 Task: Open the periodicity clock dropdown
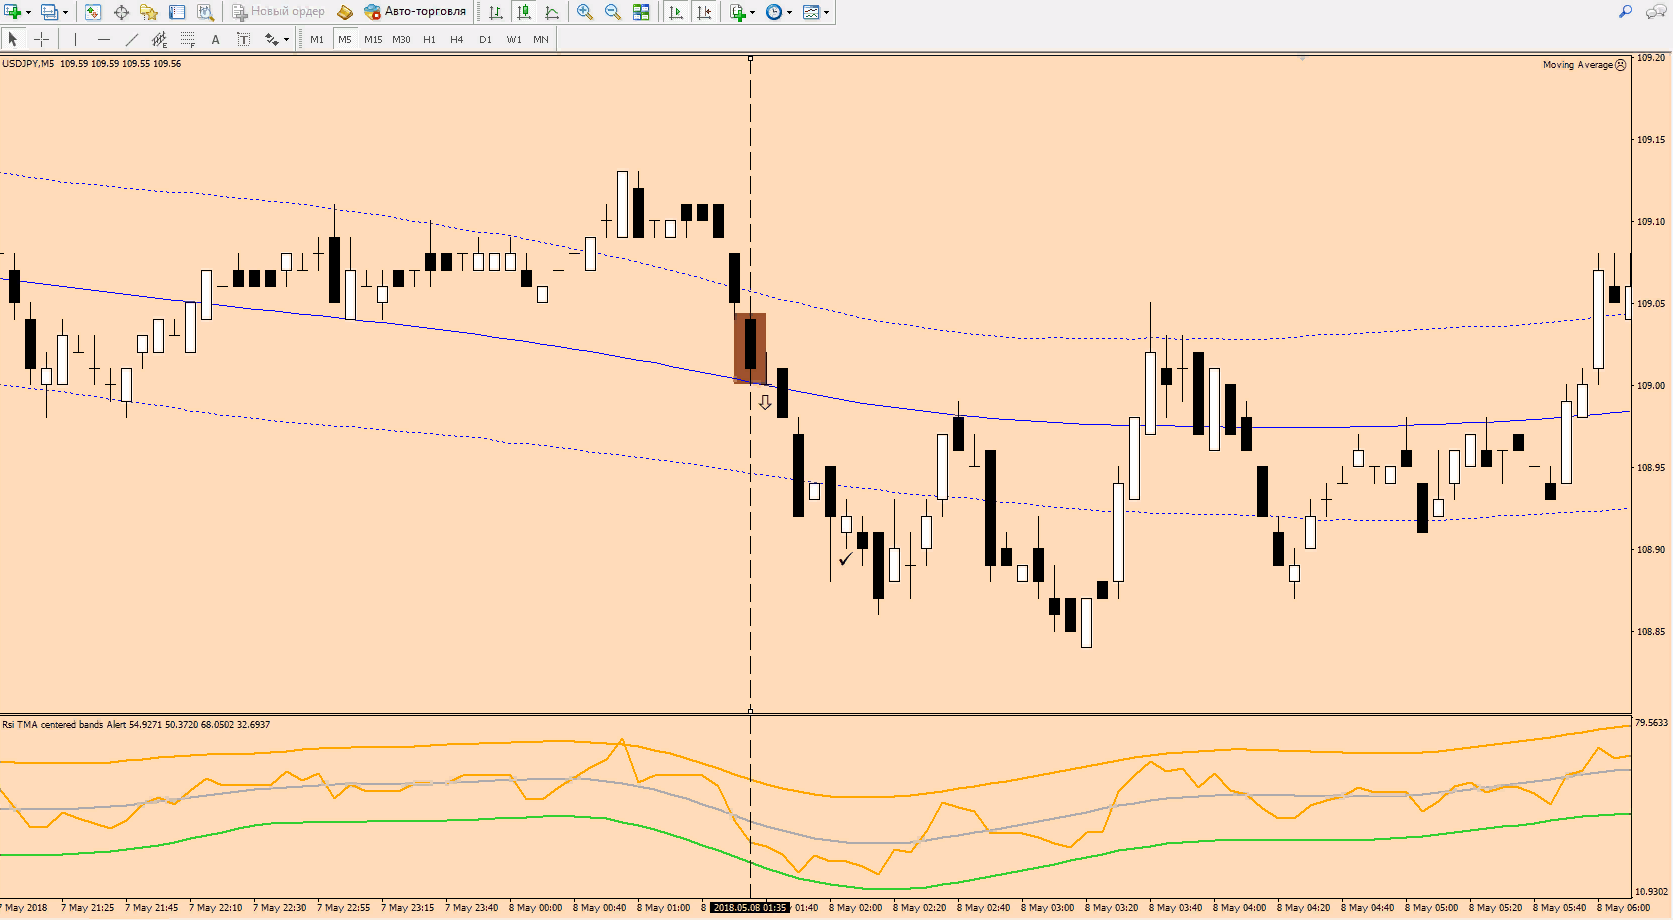(x=790, y=13)
